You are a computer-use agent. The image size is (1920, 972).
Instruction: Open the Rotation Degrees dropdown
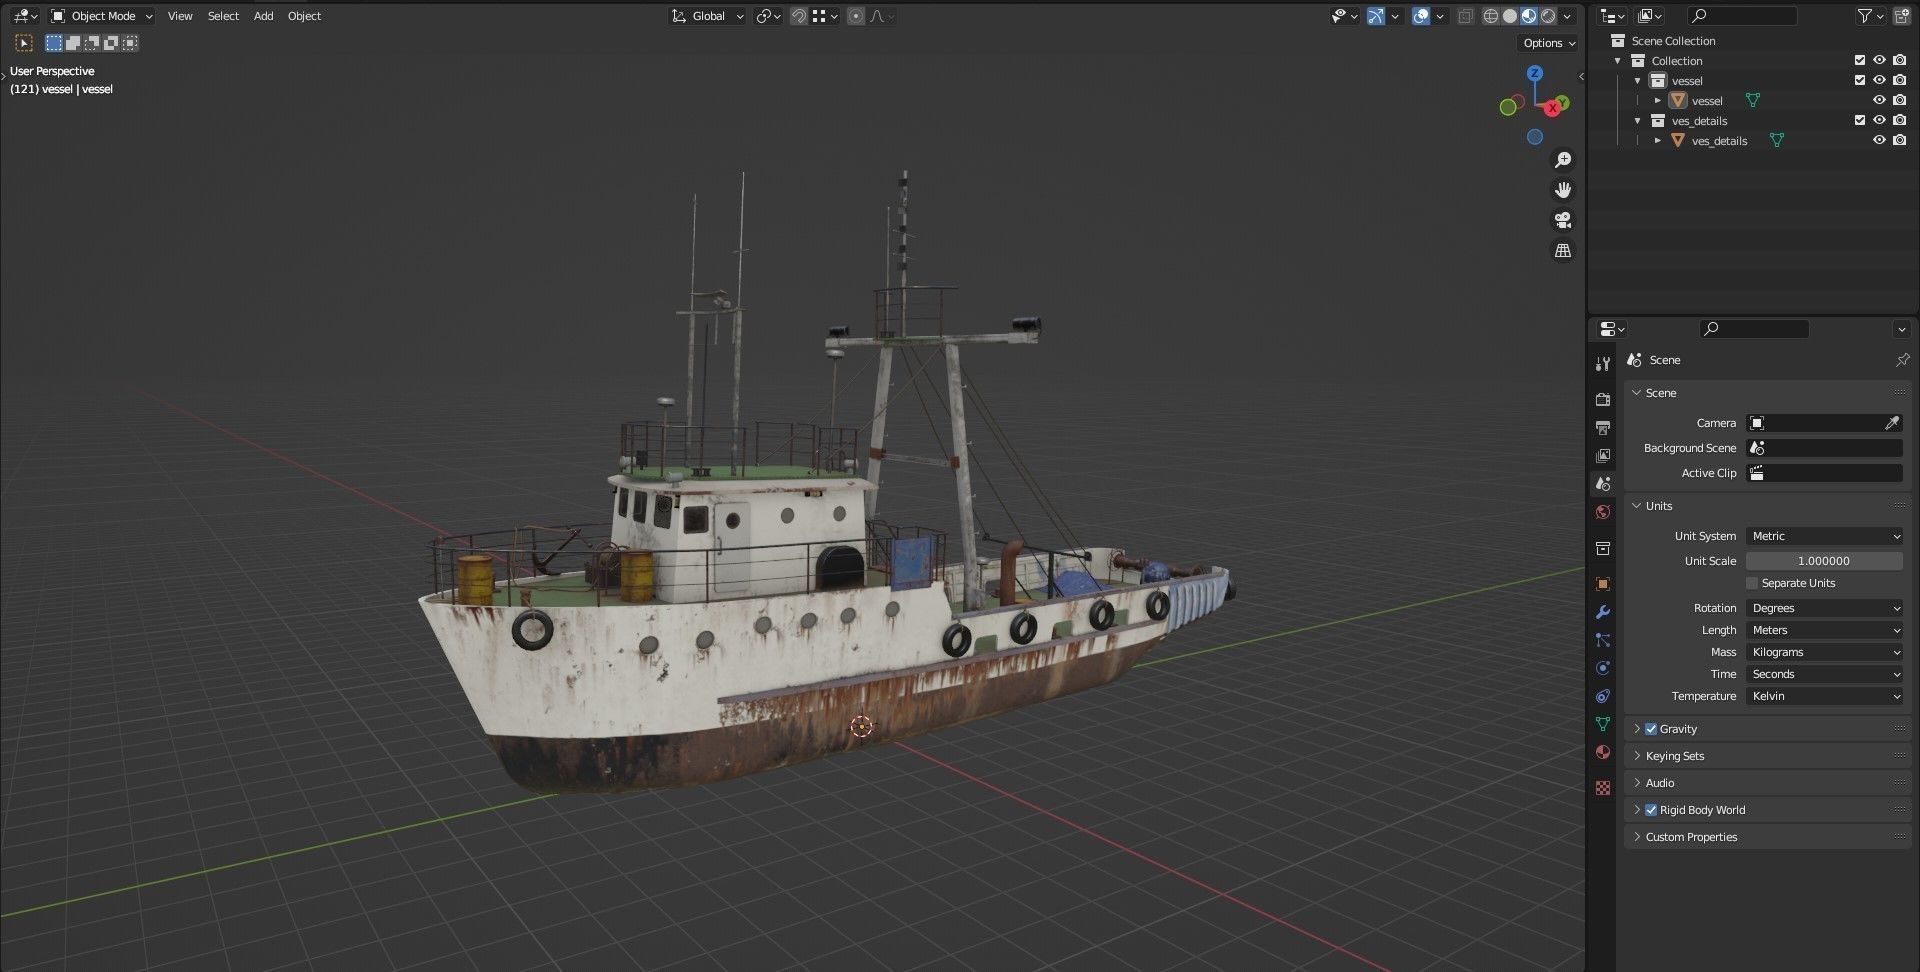pos(1824,608)
